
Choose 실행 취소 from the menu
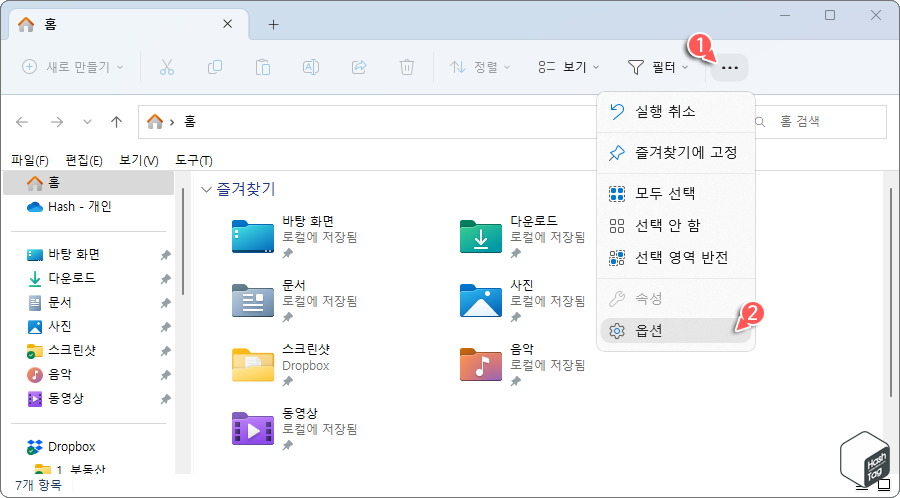click(x=676, y=111)
